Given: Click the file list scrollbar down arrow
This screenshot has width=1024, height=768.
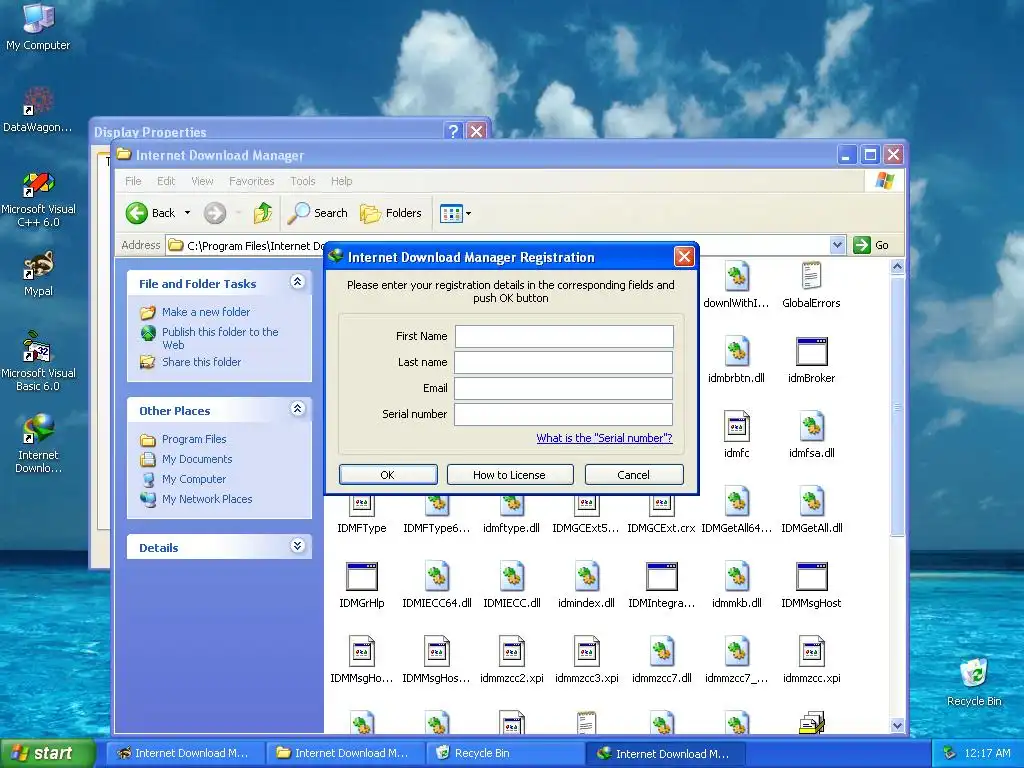Looking at the screenshot, I should (897, 725).
